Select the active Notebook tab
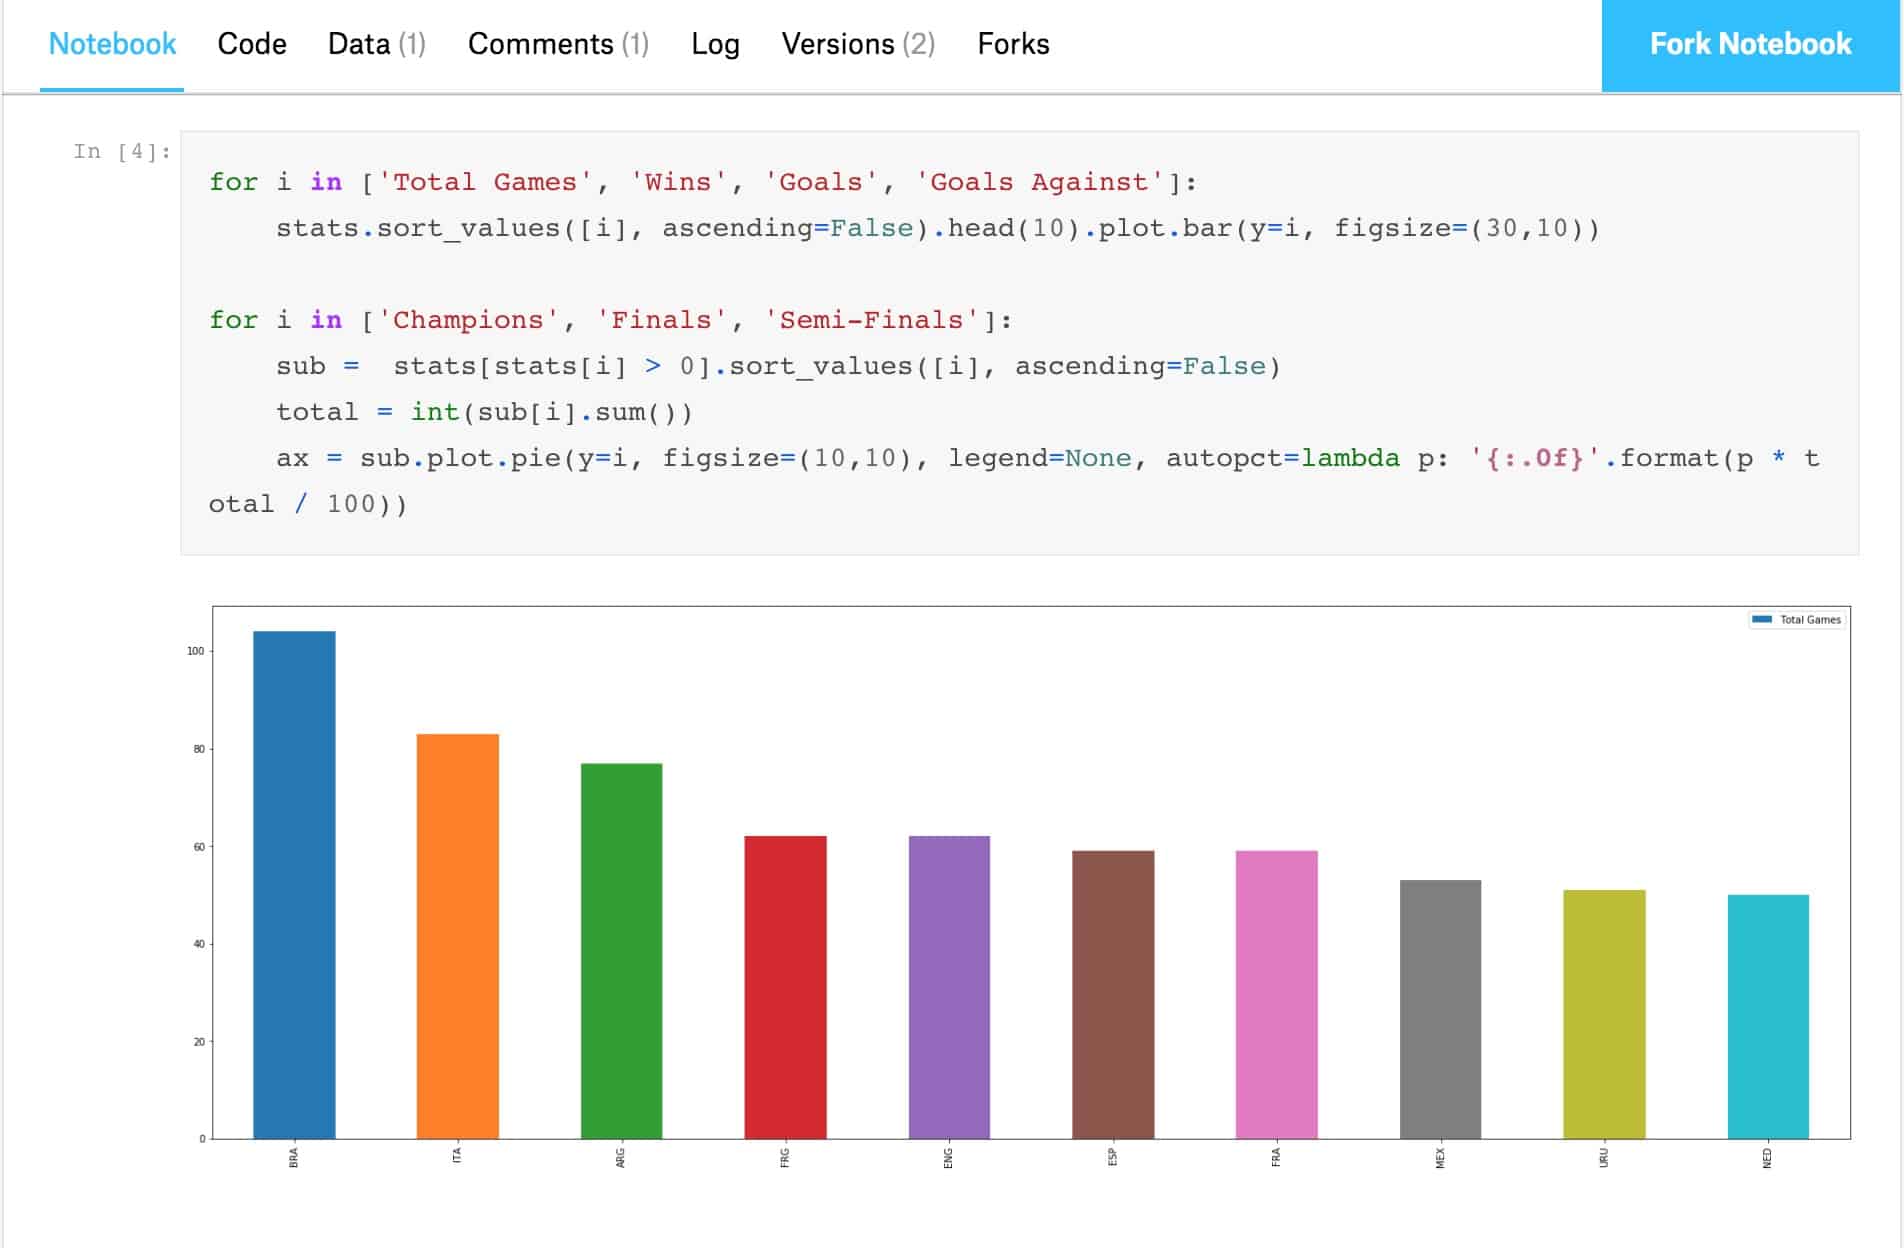This screenshot has width=1904, height=1248. tap(112, 44)
